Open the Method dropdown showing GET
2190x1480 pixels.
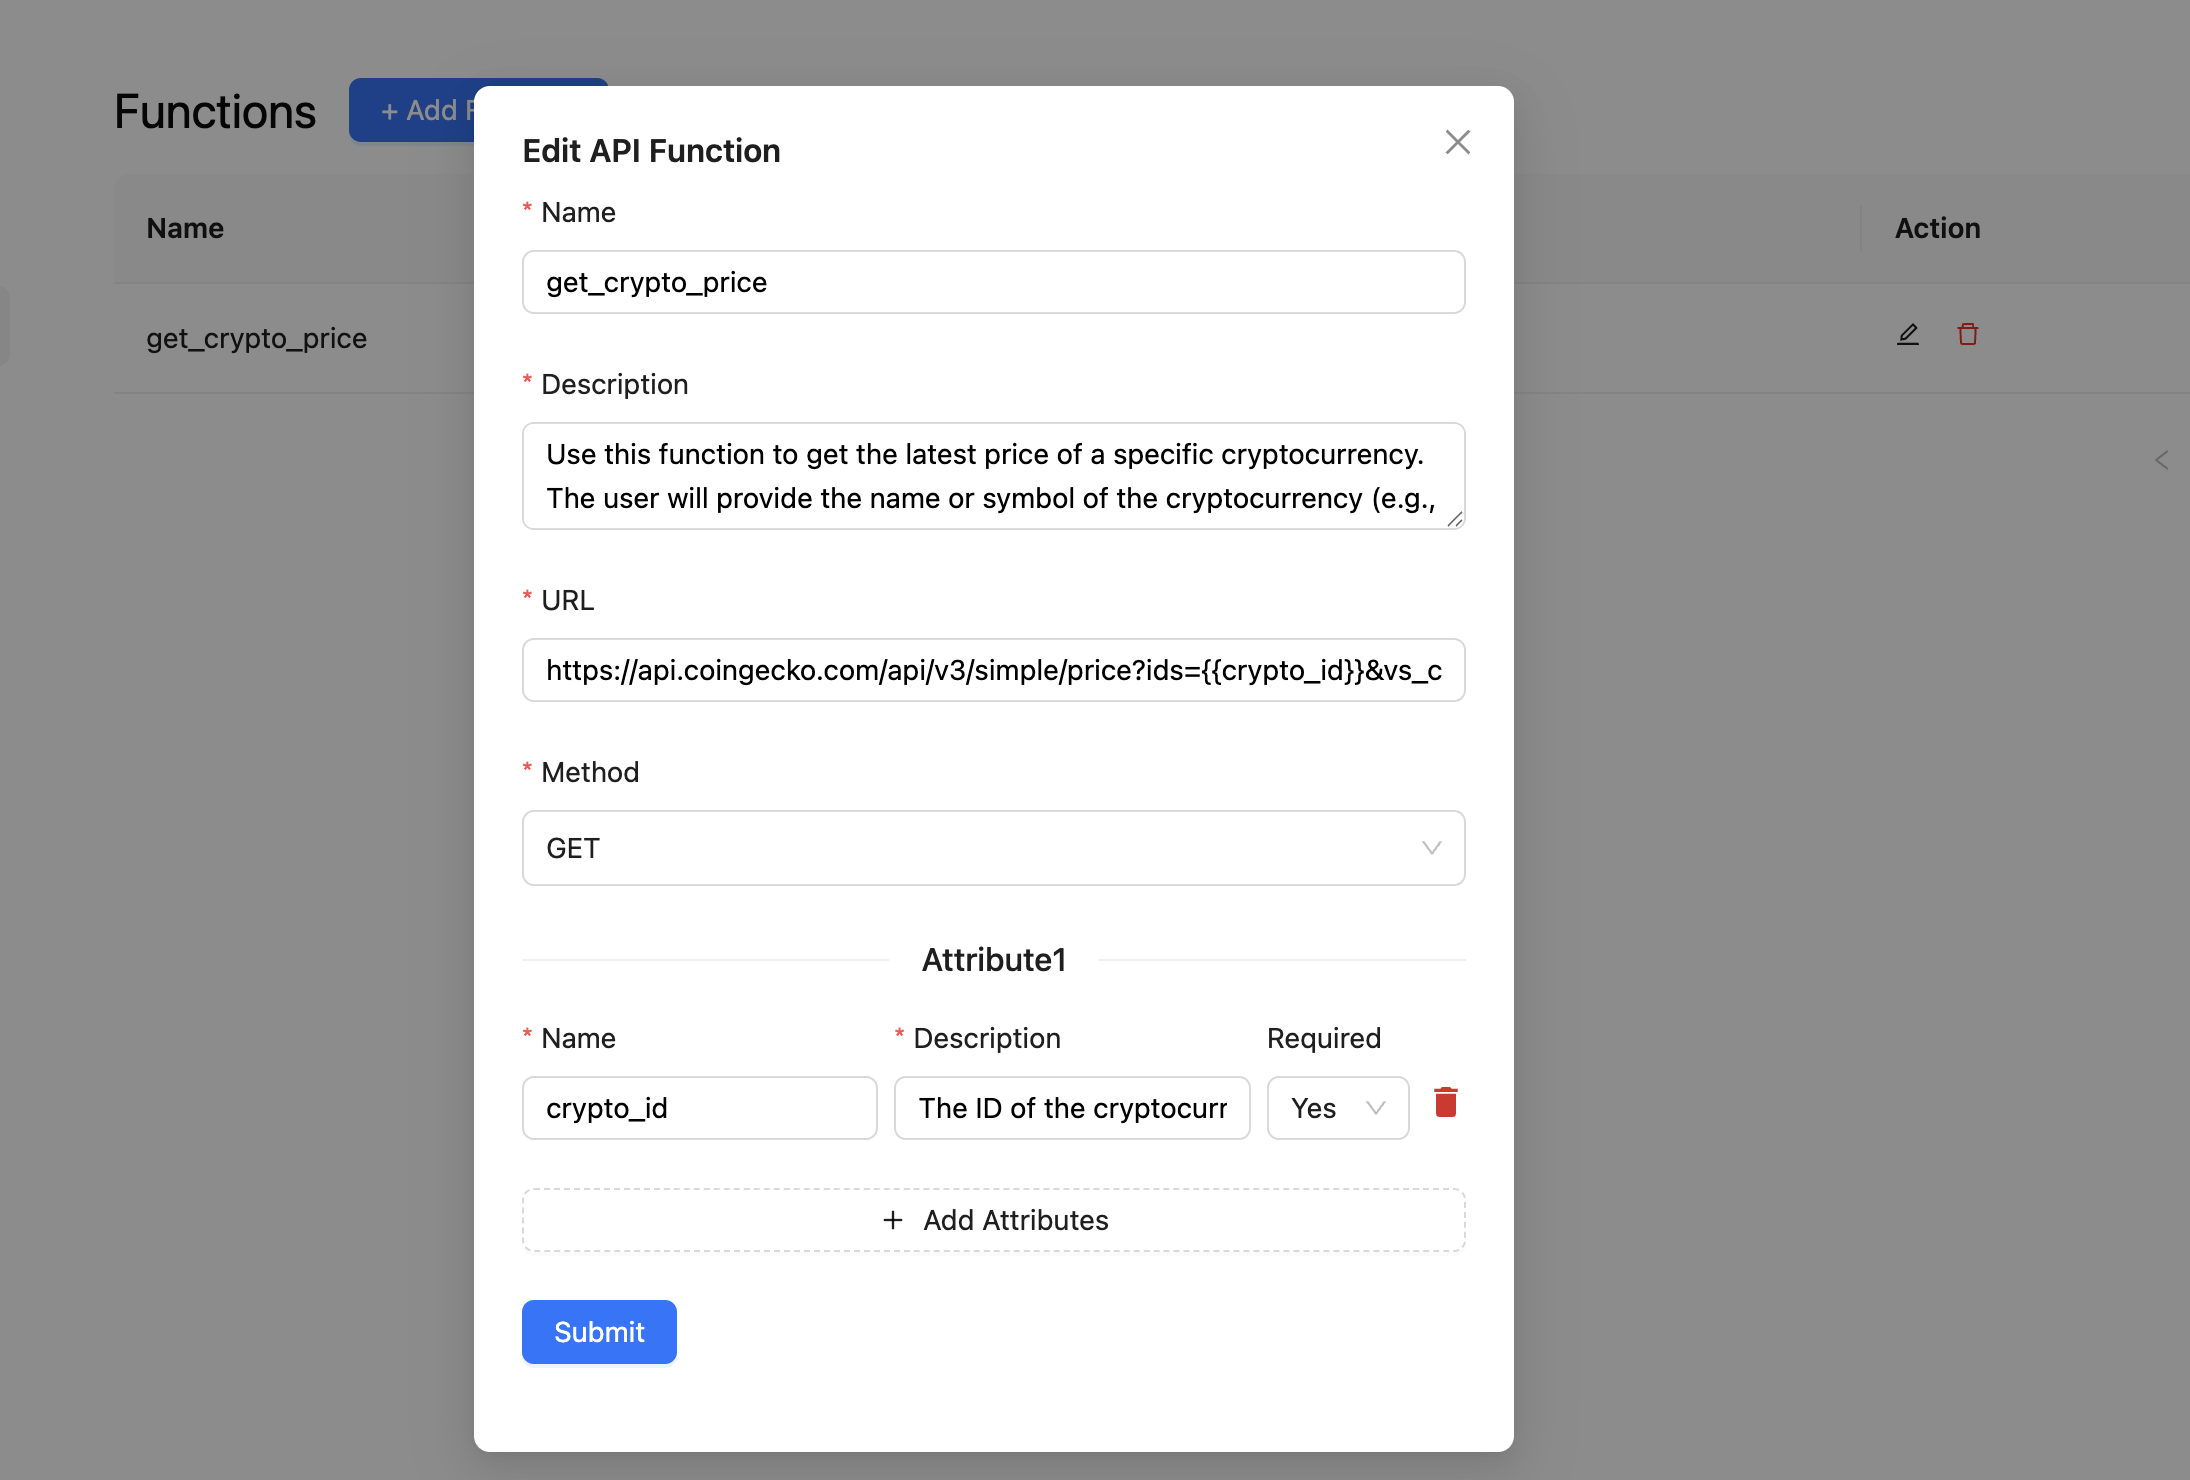pos(993,848)
